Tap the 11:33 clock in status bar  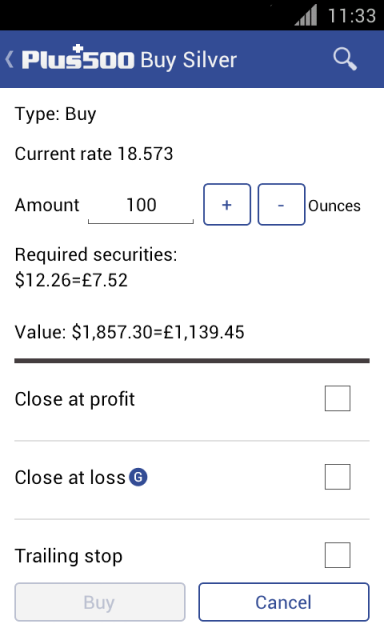pos(352,16)
